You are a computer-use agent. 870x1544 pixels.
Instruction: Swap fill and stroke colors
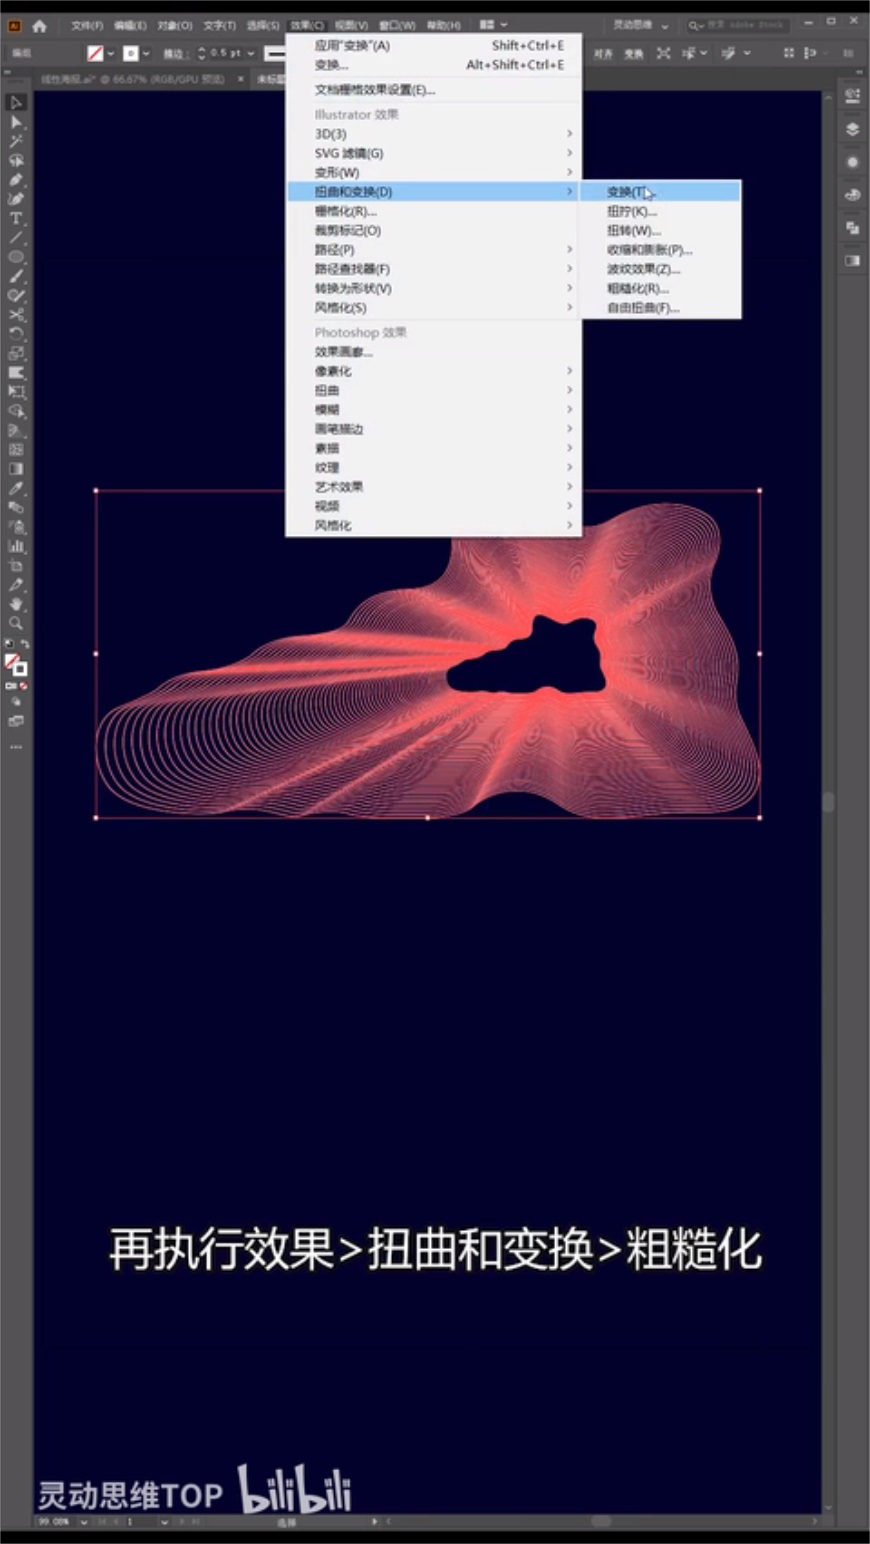coord(24,645)
